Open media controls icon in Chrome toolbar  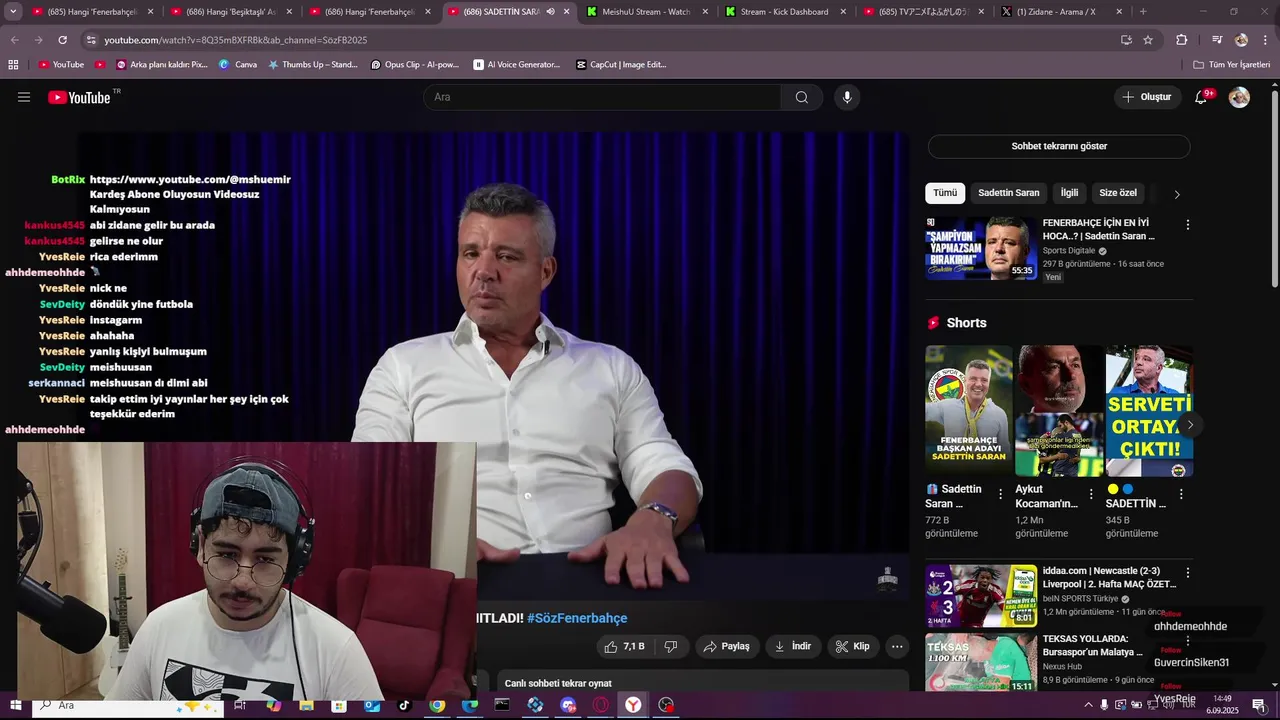[1217, 40]
